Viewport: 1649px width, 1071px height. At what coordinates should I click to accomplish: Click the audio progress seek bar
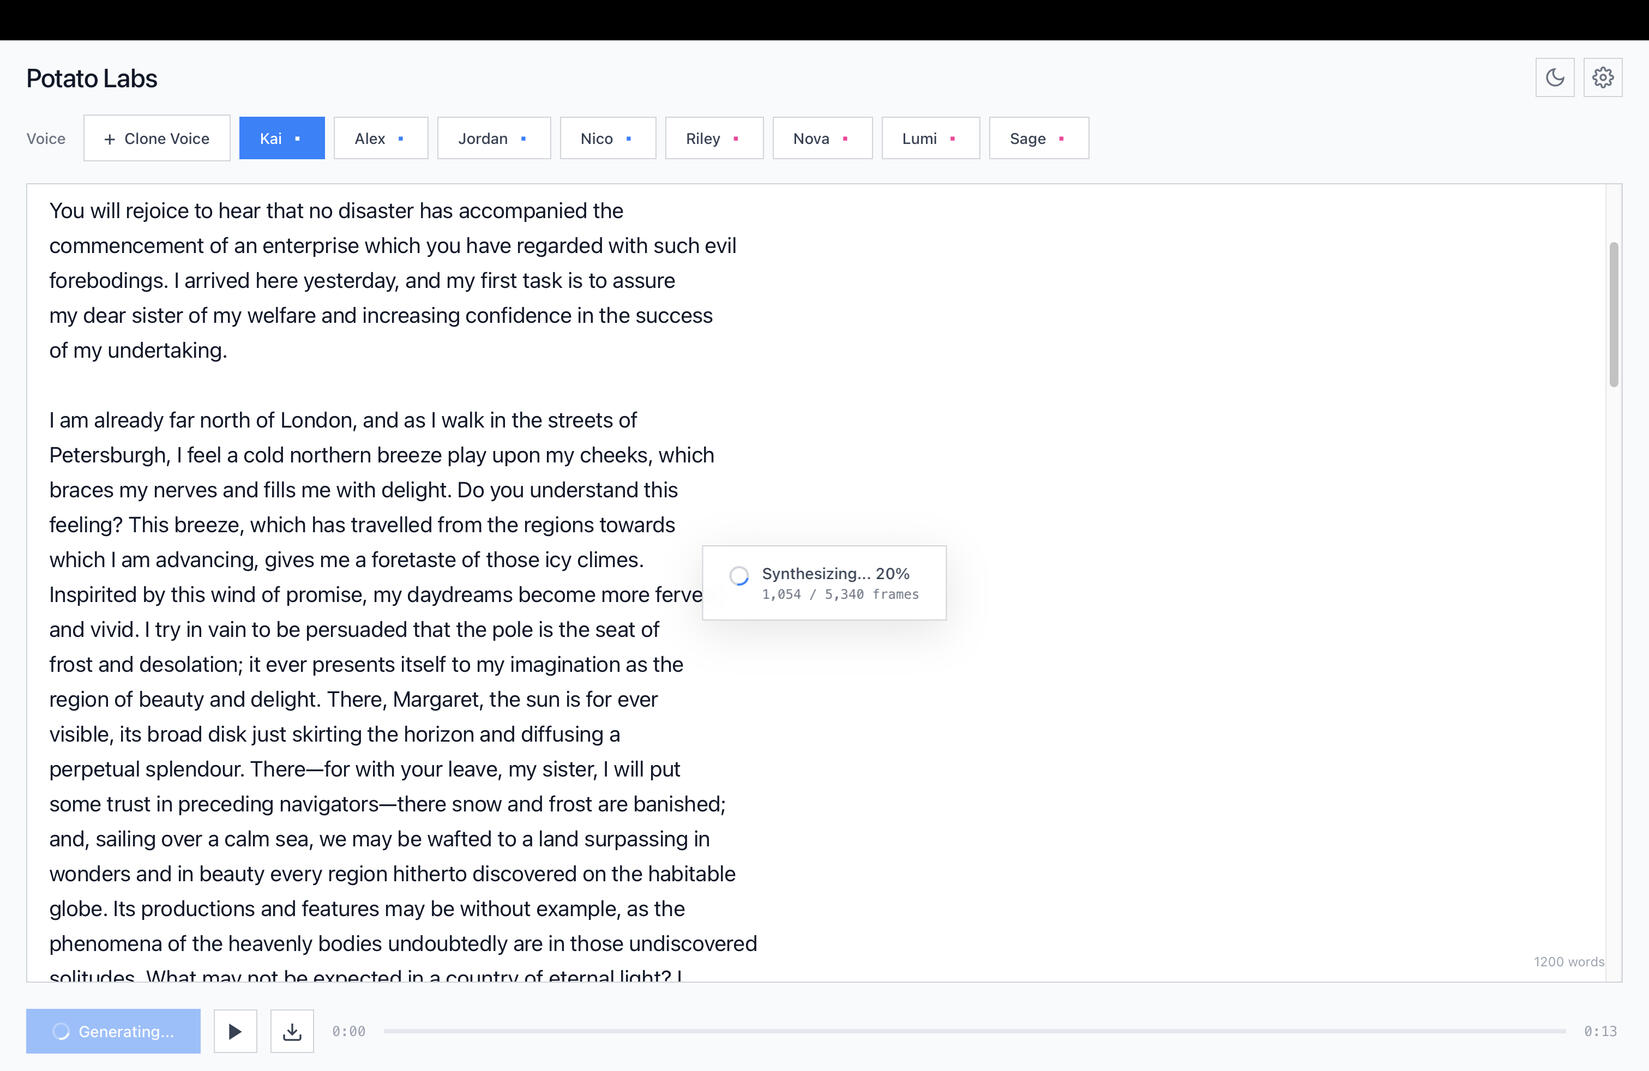(x=974, y=1031)
